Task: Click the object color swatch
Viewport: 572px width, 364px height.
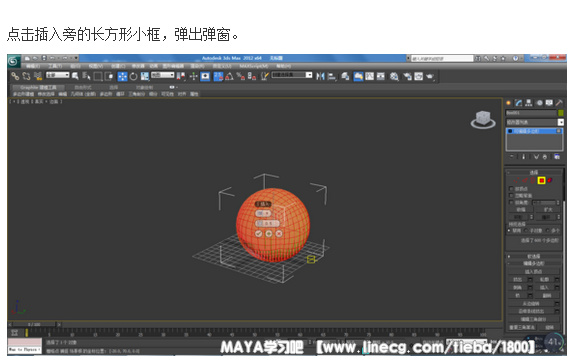Action: tap(561, 113)
